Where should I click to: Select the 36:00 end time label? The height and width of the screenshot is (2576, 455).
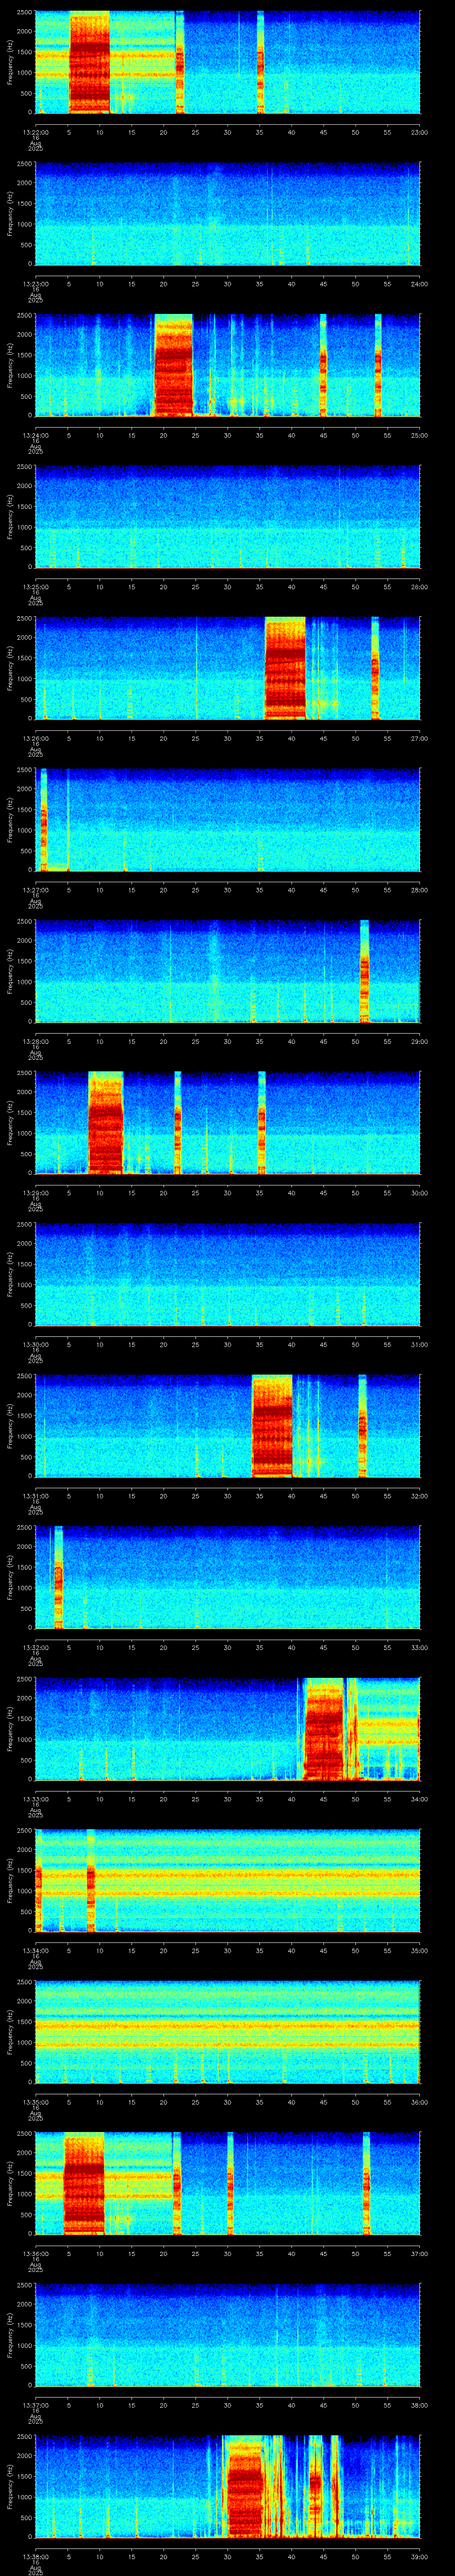click(x=419, y=2101)
